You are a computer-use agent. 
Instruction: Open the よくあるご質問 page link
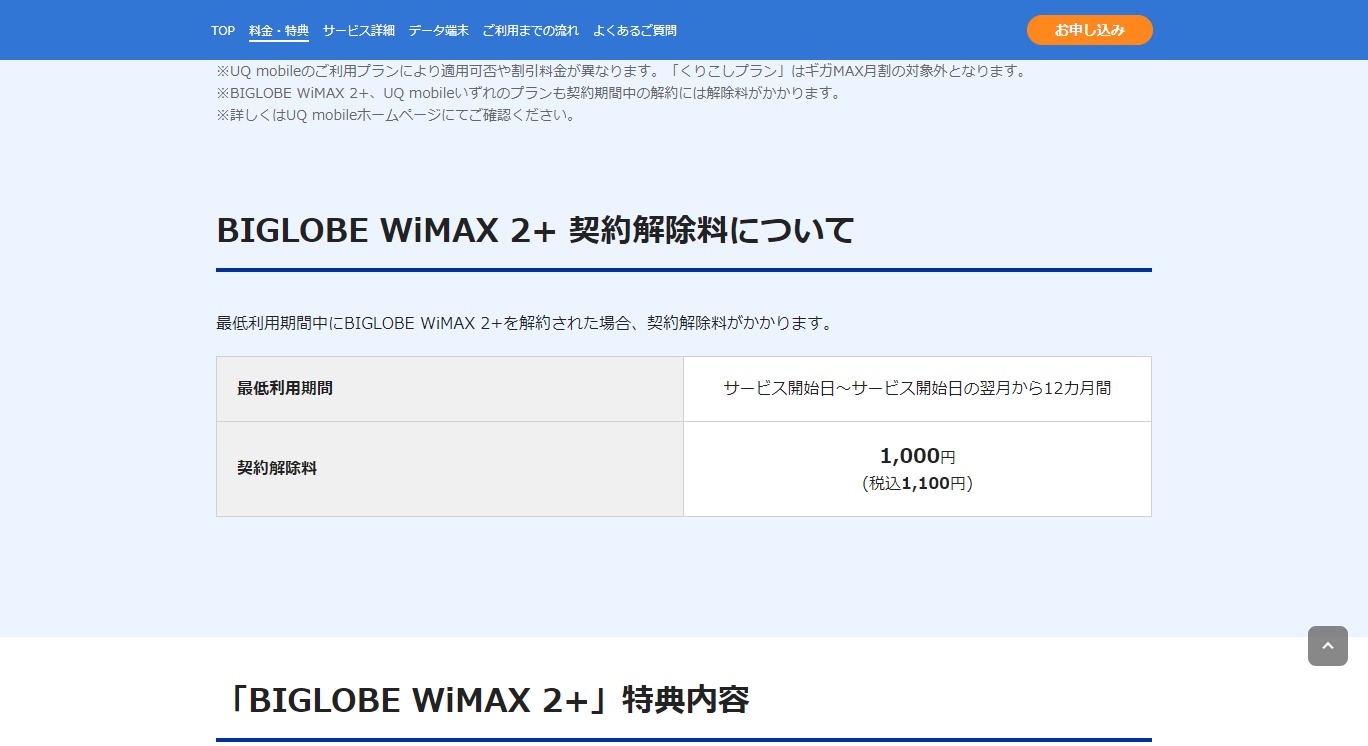634,31
